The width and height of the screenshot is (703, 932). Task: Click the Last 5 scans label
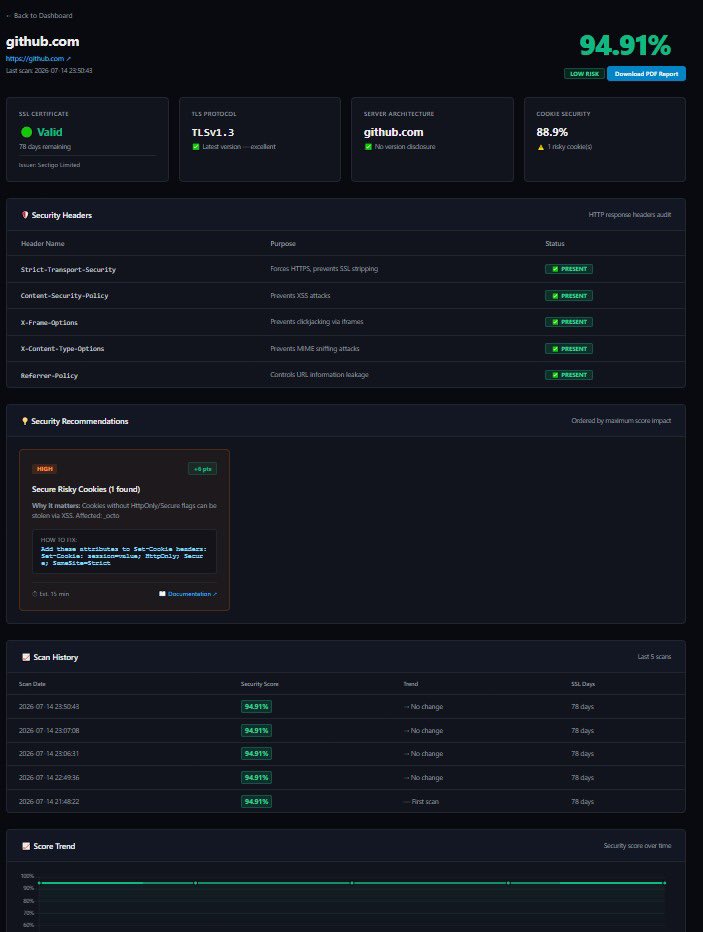[x=654, y=657]
